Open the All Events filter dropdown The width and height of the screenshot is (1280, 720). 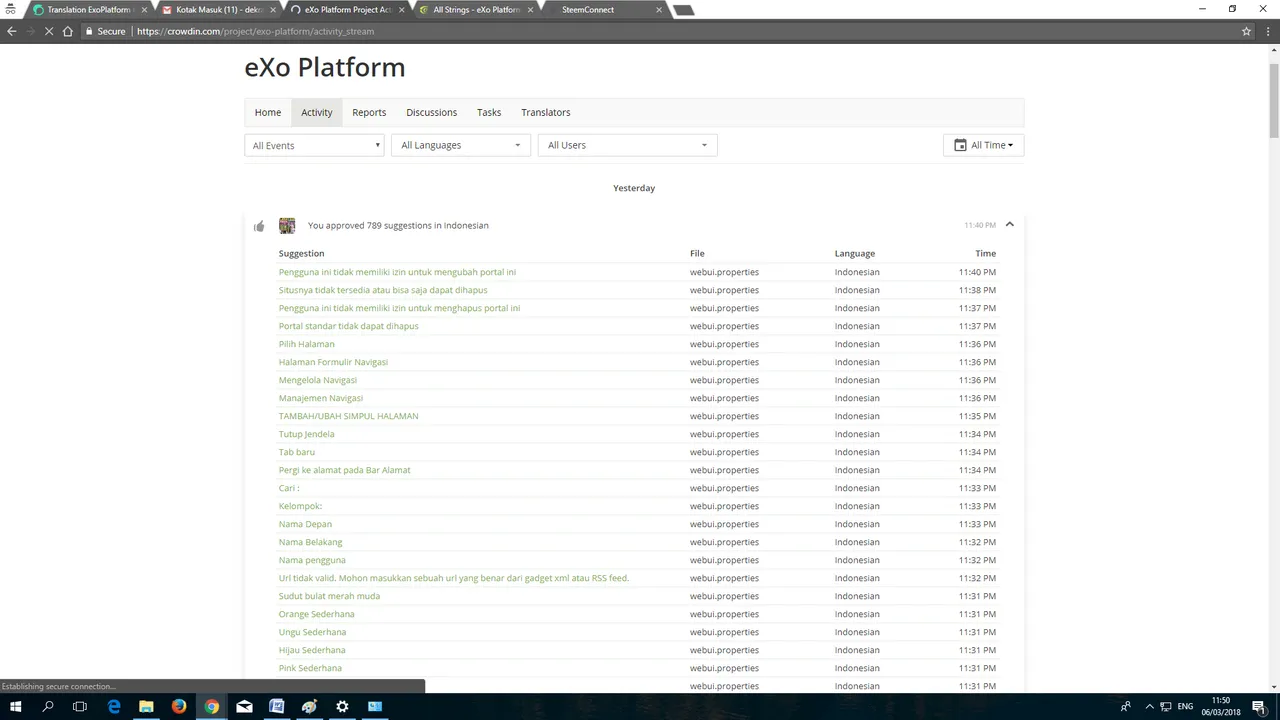(x=314, y=145)
